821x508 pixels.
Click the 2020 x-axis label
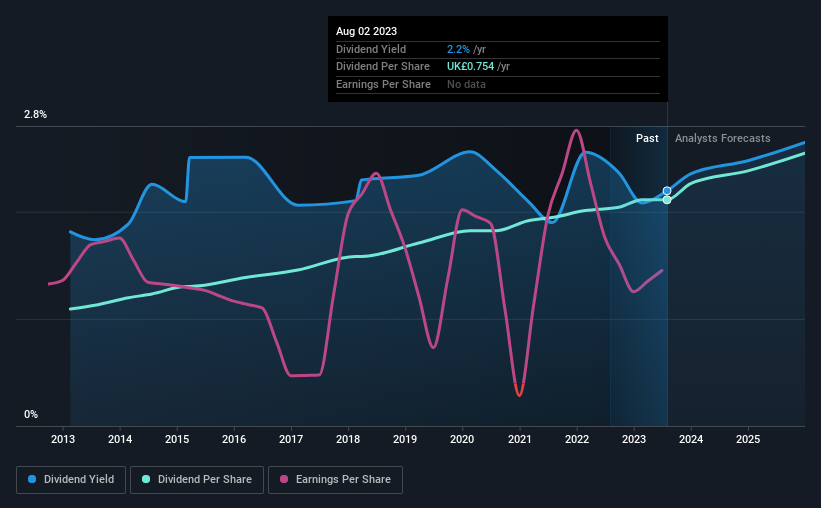462,439
